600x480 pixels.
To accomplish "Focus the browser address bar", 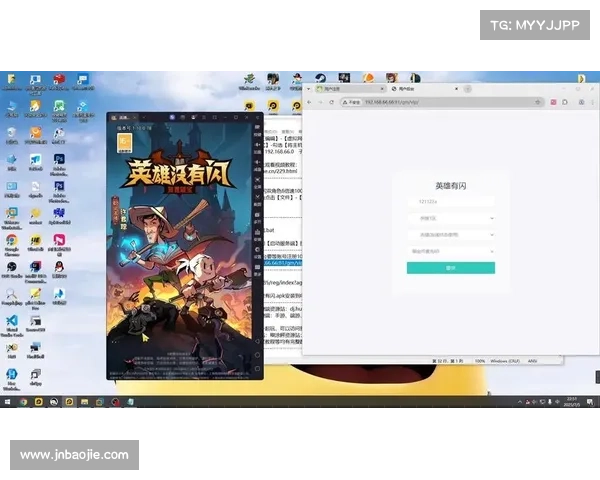I will [x=442, y=102].
